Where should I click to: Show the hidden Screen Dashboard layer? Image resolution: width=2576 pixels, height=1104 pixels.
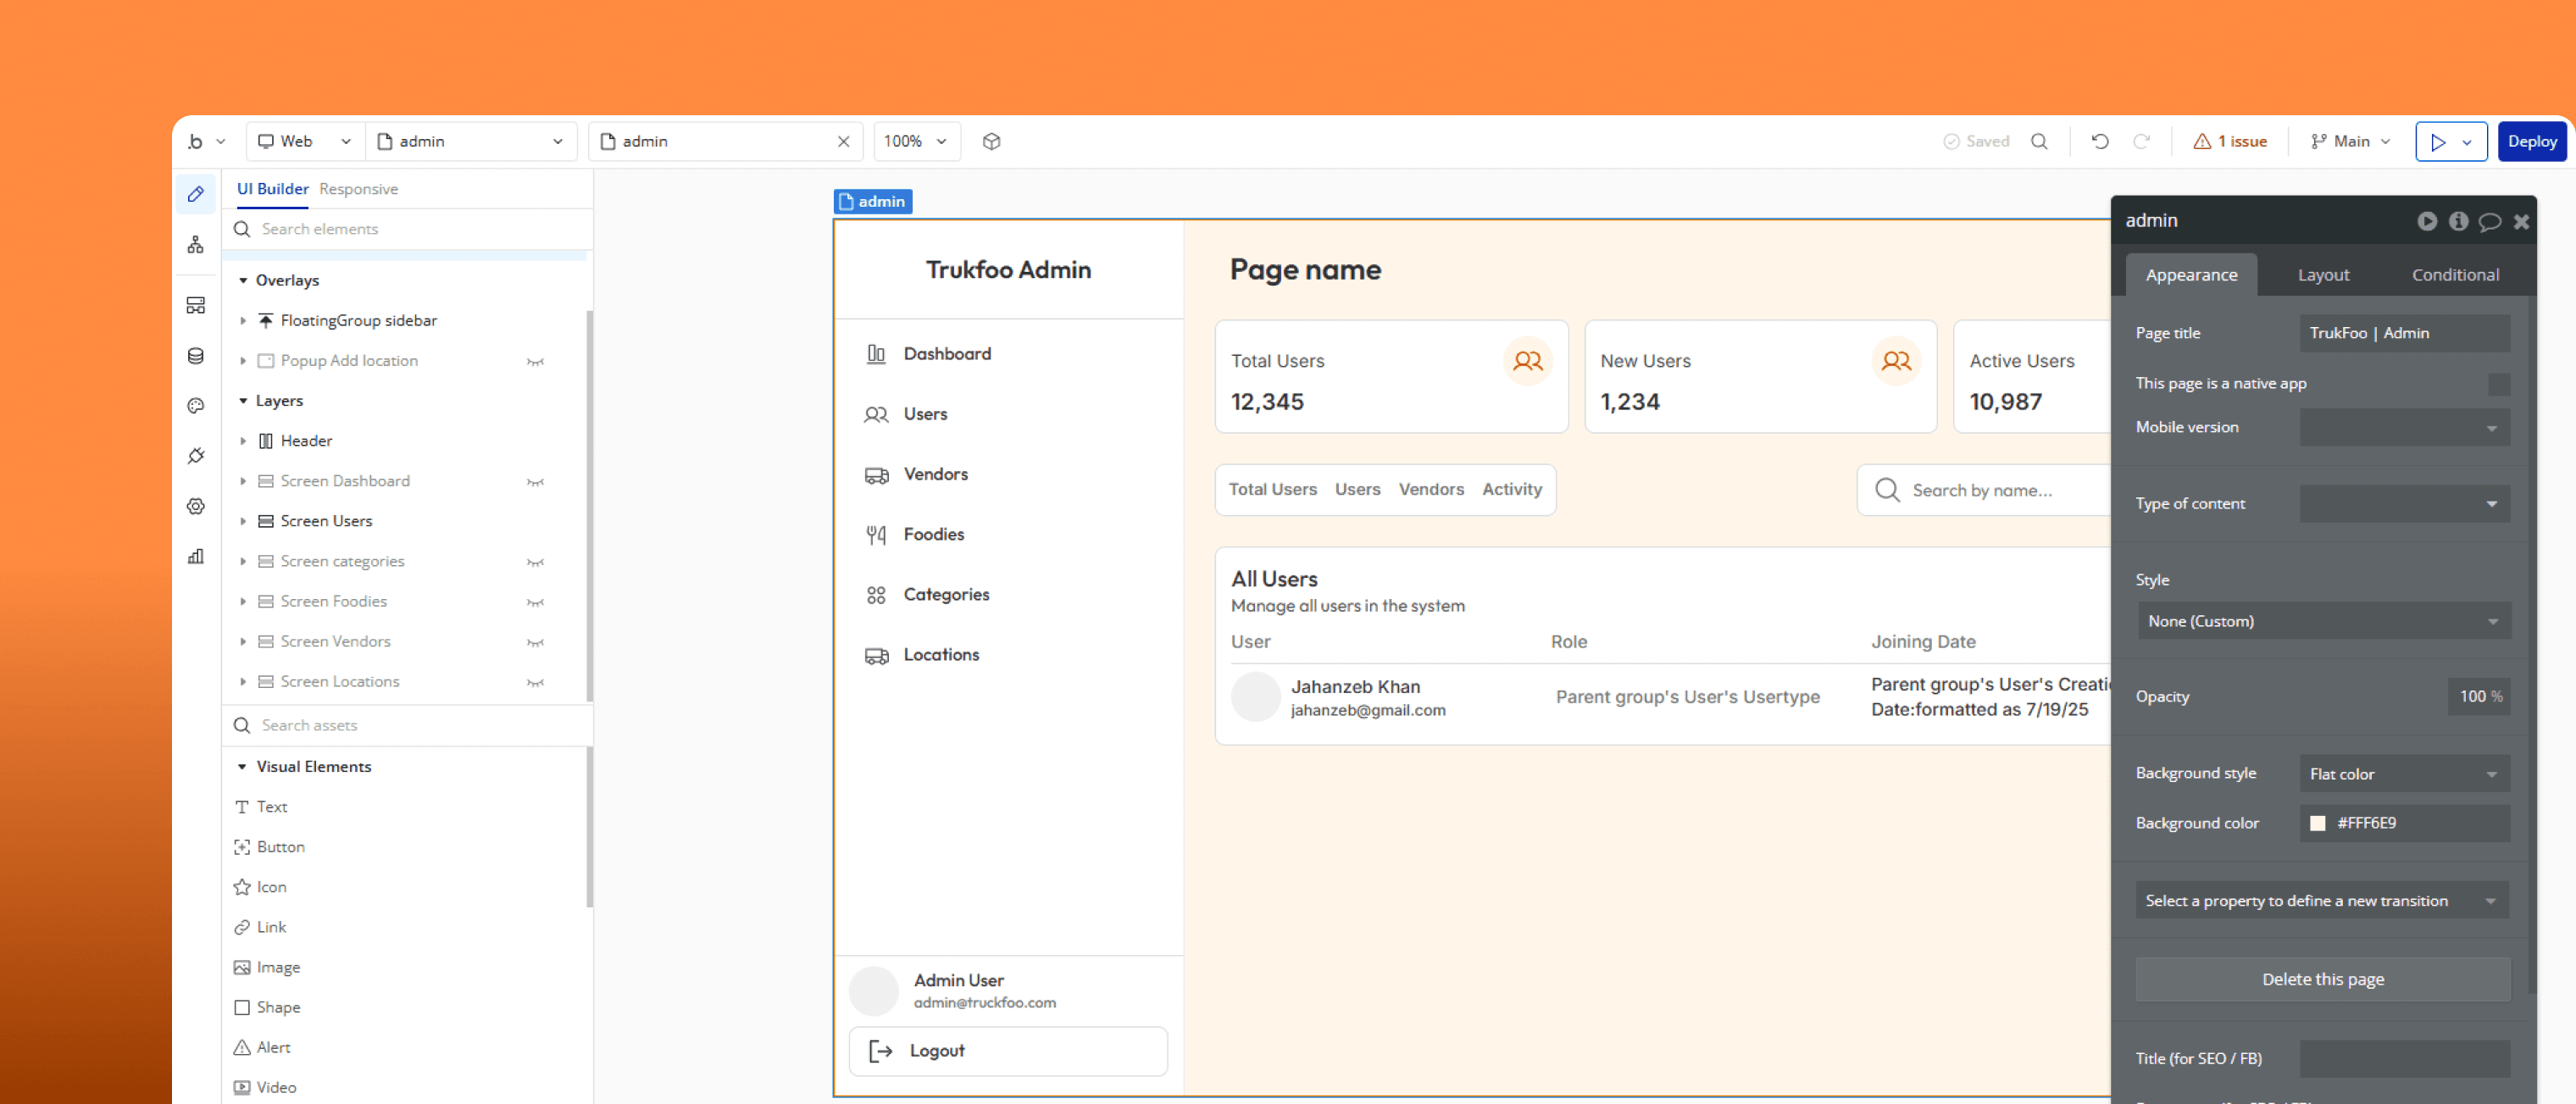pyautogui.click(x=535, y=482)
